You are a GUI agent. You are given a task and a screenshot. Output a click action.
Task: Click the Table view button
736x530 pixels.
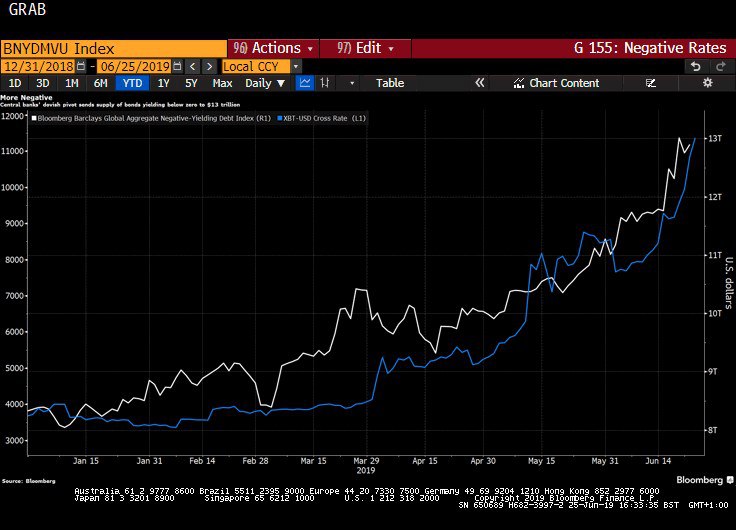(x=390, y=83)
